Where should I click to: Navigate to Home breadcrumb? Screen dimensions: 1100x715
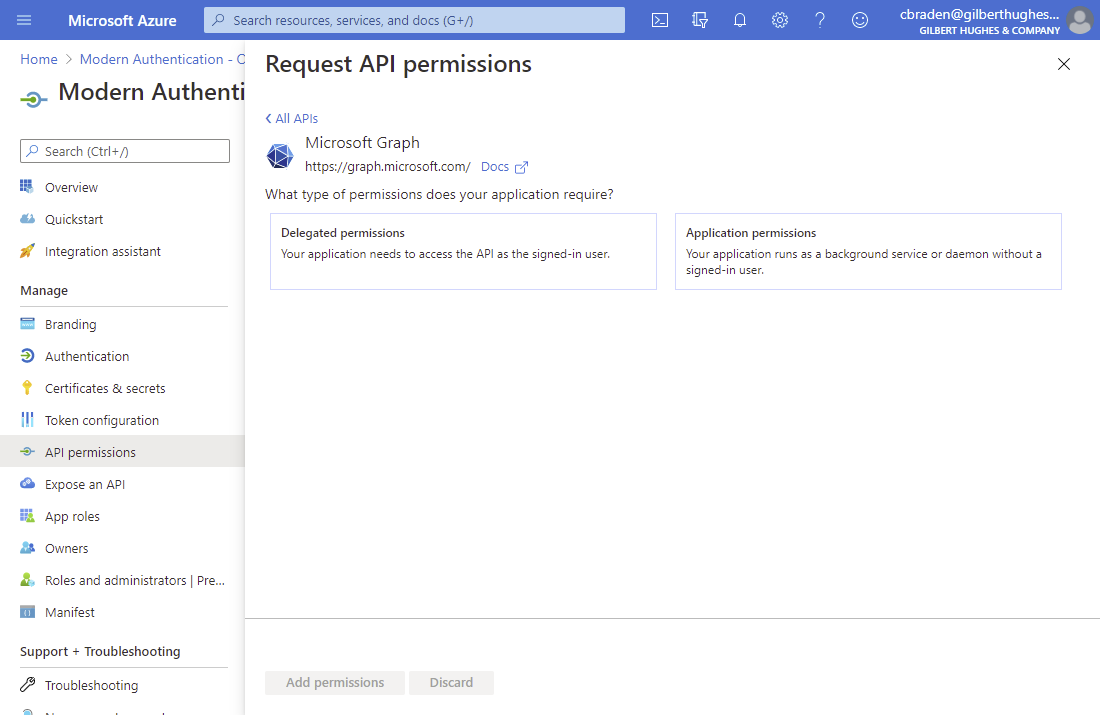click(39, 60)
